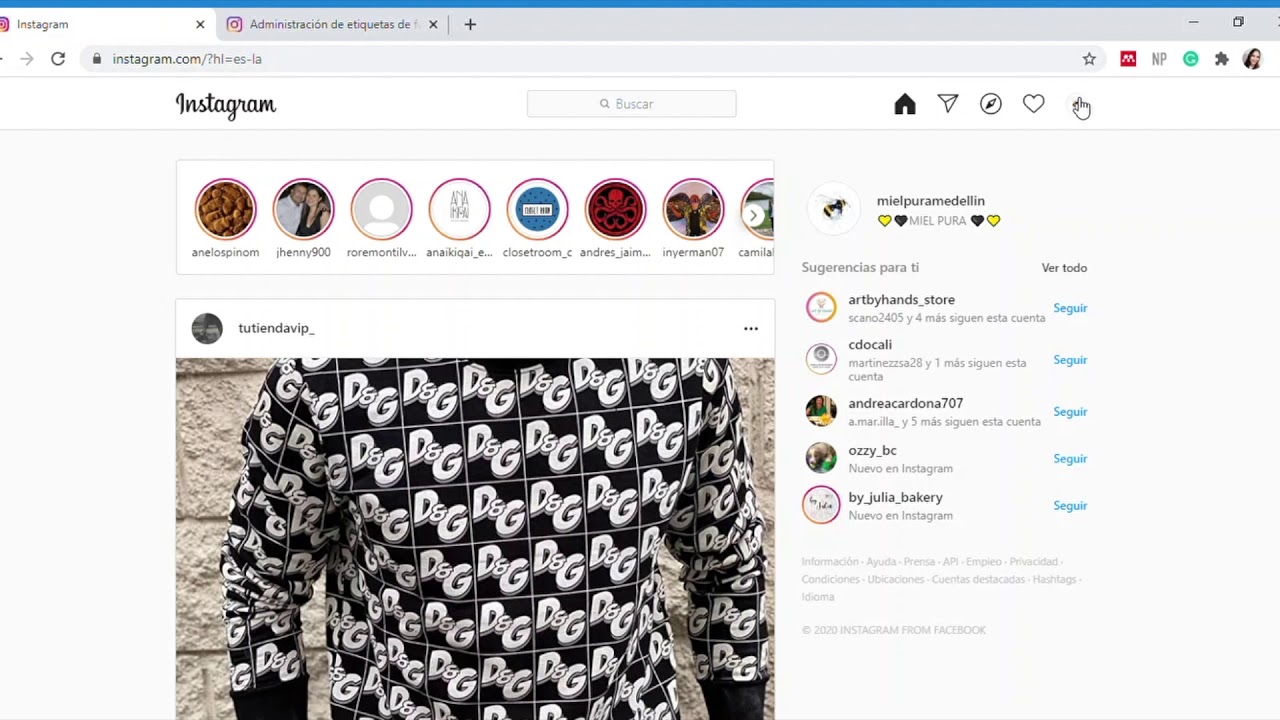Open the Información footer link
This screenshot has width=1280, height=720.
pyautogui.click(x=830, y=562)
